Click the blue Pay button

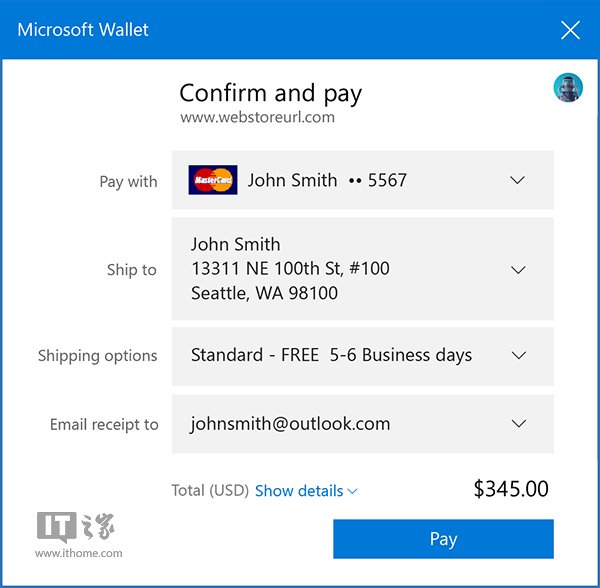[443, 539]
